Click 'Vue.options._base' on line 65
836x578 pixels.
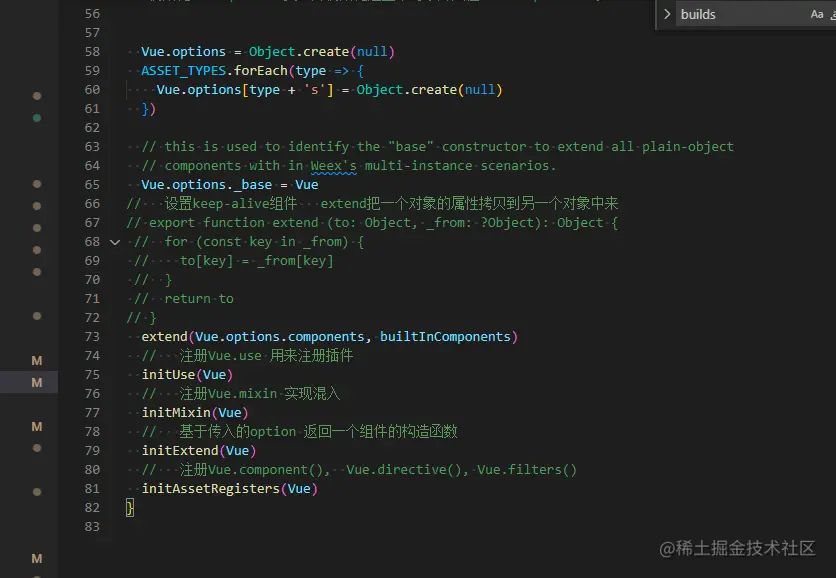tap(207, 184)
